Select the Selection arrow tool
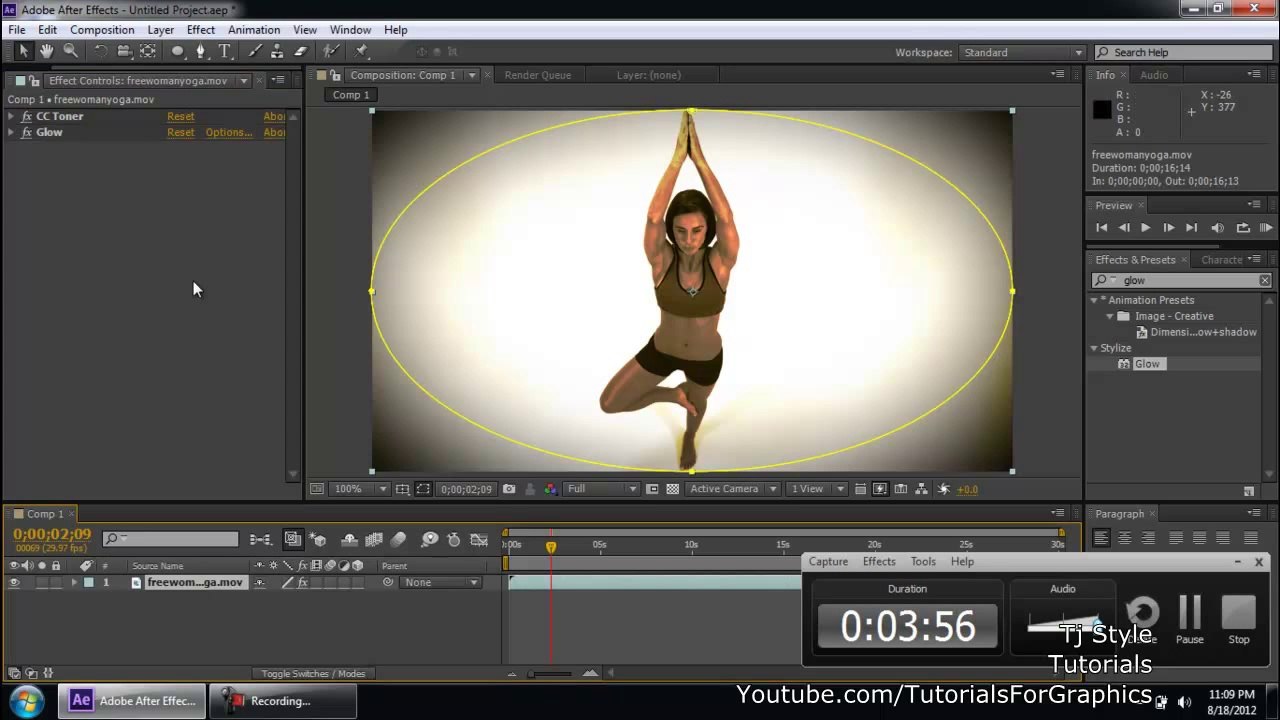The image size is (1280, 720). pyautogui.click(x=24, y=51)
